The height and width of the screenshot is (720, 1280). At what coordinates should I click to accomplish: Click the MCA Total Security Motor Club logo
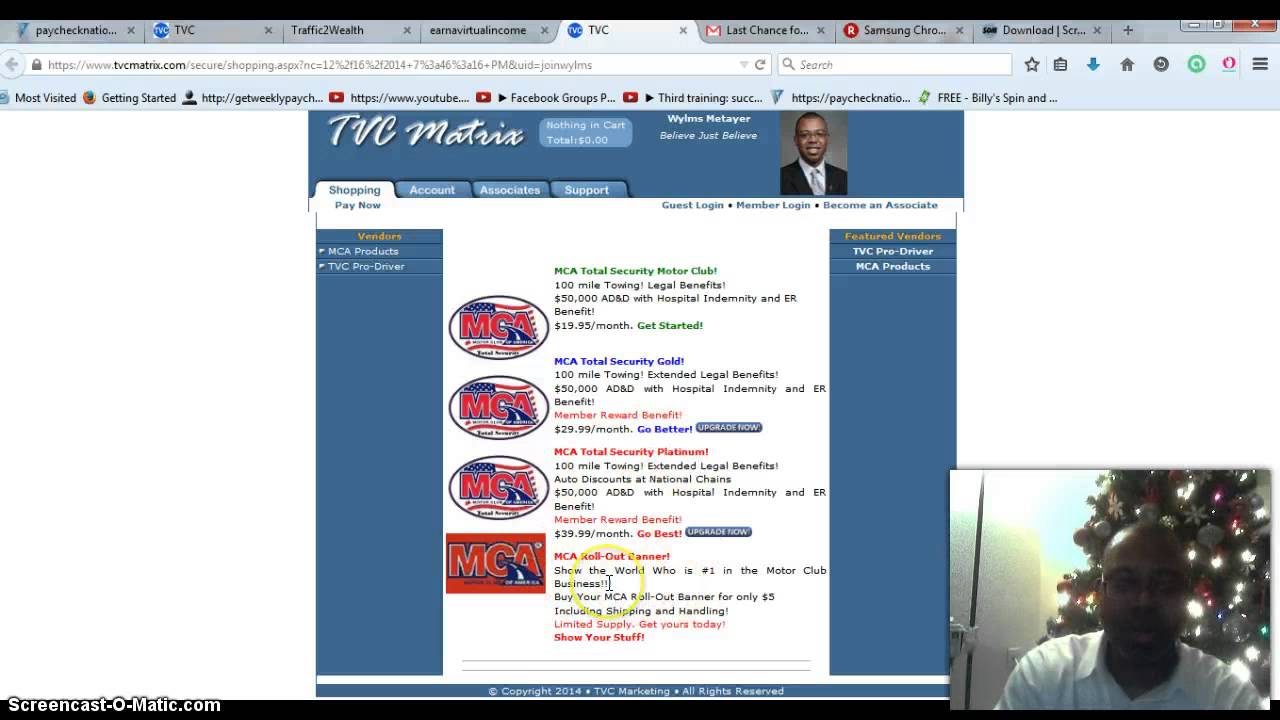tap(498, 327)
